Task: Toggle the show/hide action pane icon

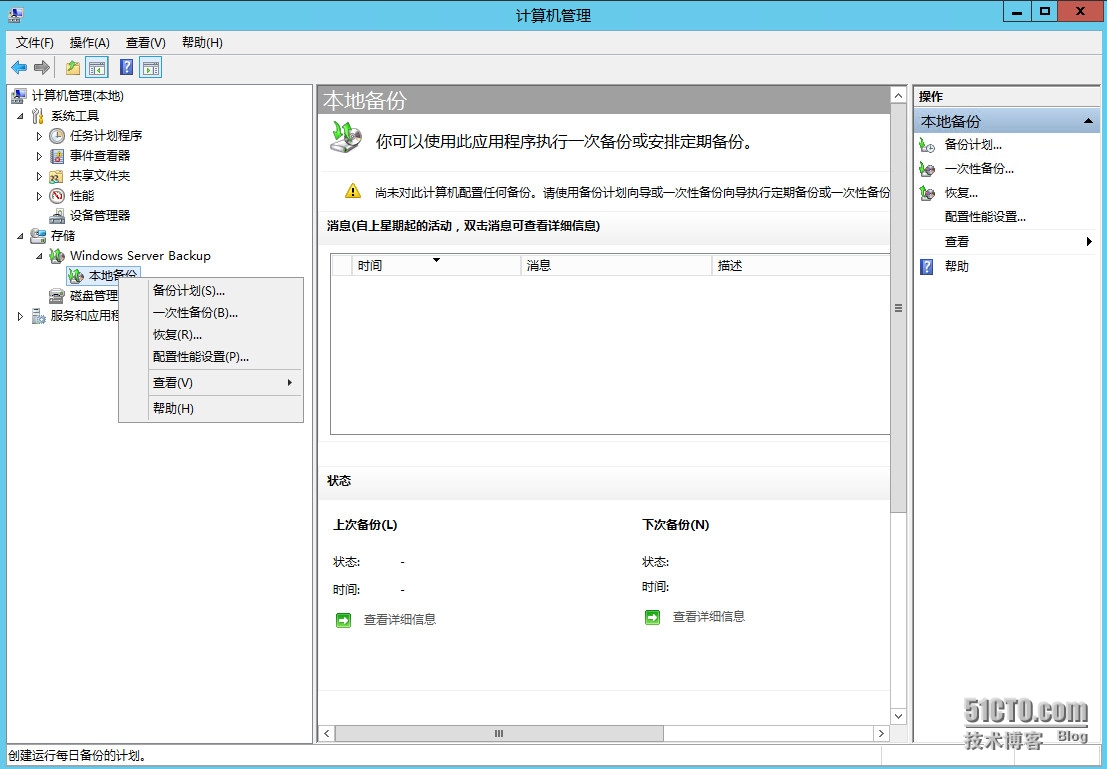Action: point(150,68)
